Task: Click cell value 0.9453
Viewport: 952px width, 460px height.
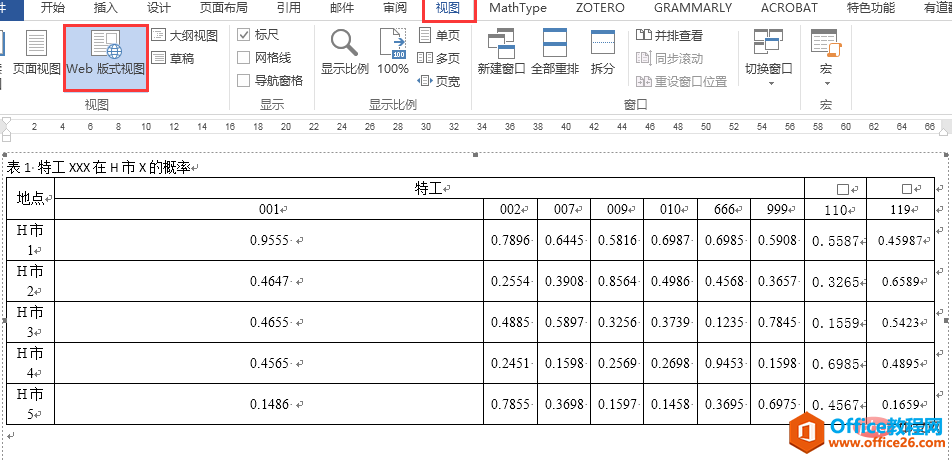Action: tap(724, 363)
